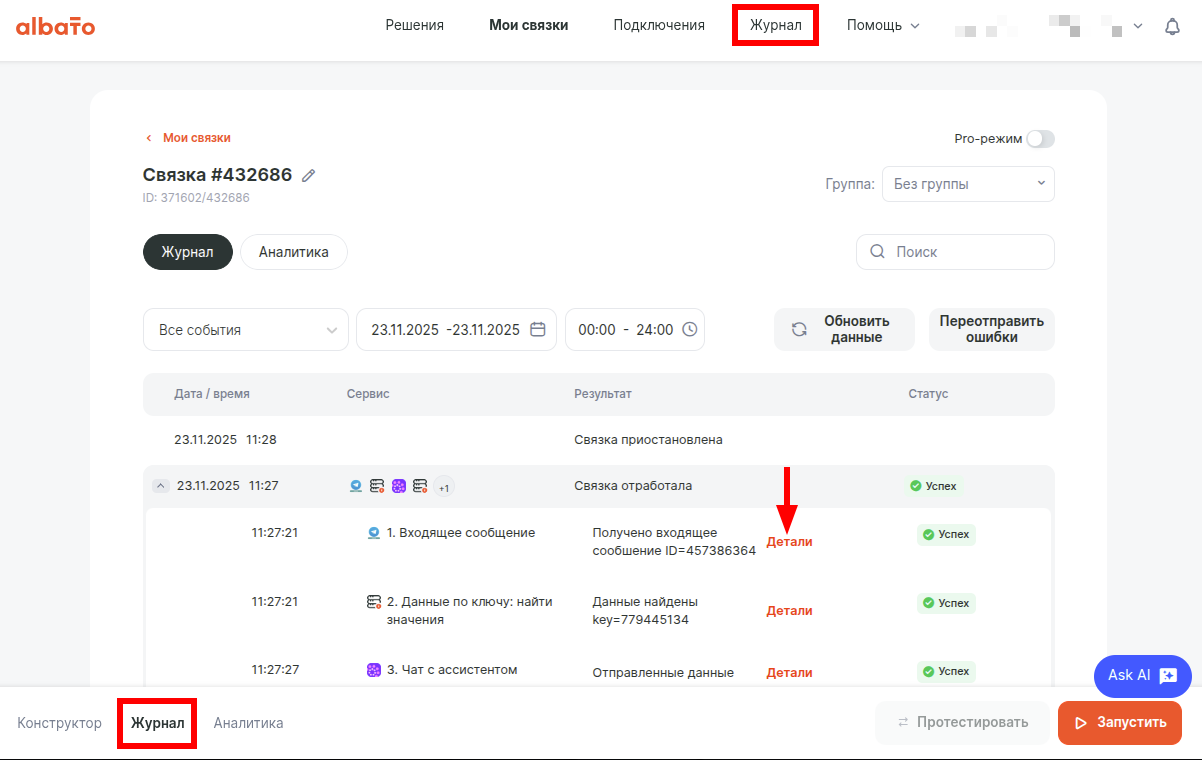Image resolution: width=1202 pixels, height=760 pixels.
Task: Open the Все события filter dropdown
Action: point(246,330)
